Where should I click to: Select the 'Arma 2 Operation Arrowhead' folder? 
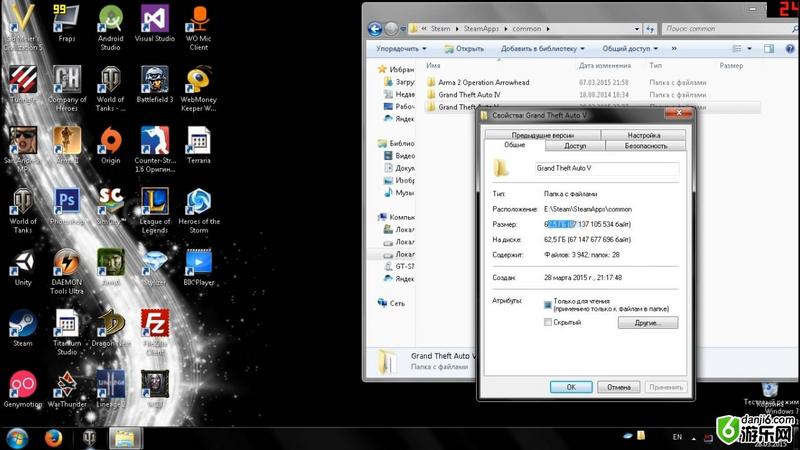tap(483, 82)
